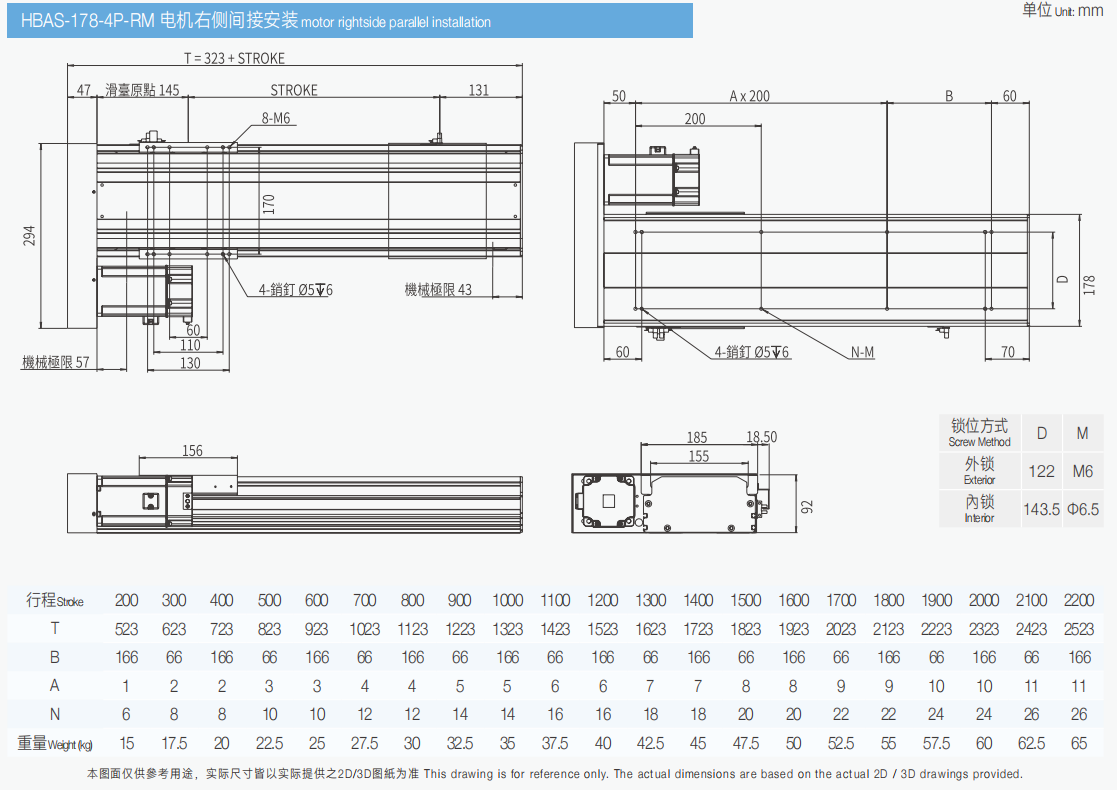Image resolution: width=1117 pixels, height=790 pixels.
Task: Select the weight value '47.5'
Action: [746, 744]
